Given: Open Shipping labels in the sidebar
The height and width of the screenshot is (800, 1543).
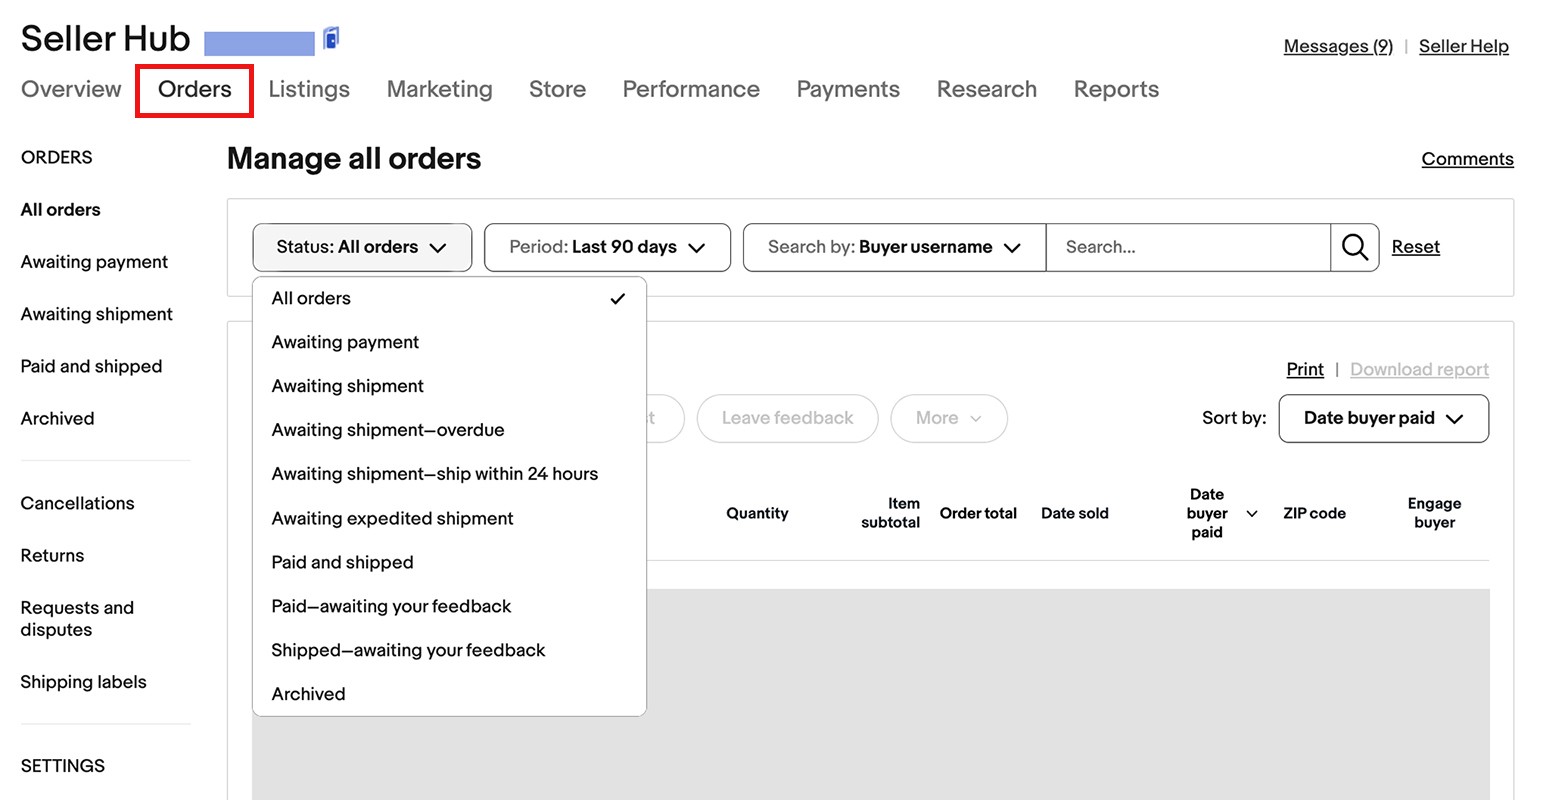Looking at the screenshot, I should click(83, 682).
